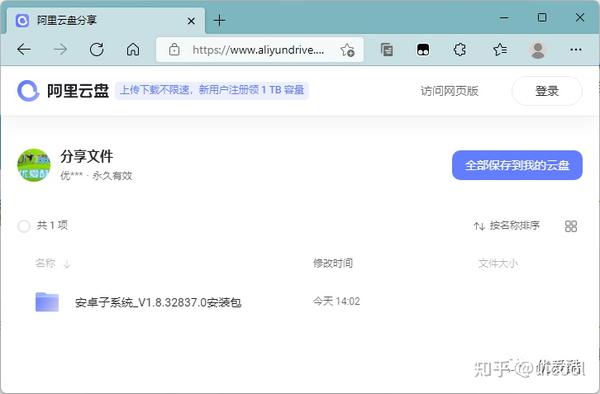Open browser settings and more menu
Screen dimensions: 600x394
pos(576,50)
